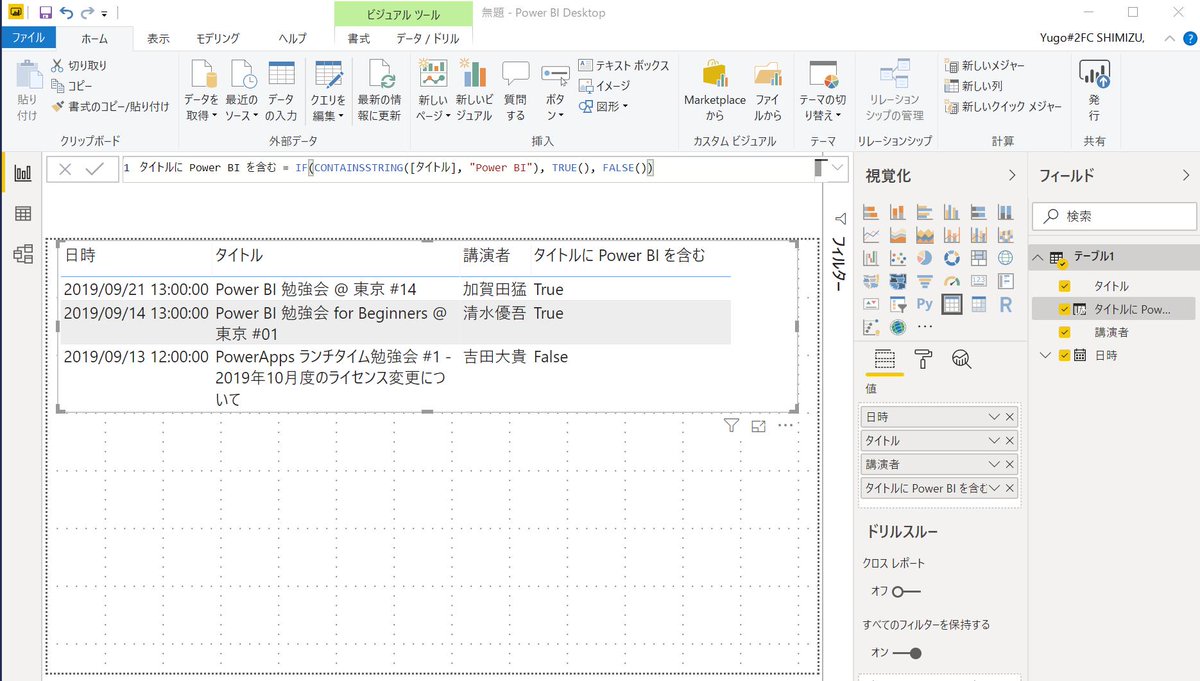
Task: Select the scatter chart visual
Action: click(897, 258)
